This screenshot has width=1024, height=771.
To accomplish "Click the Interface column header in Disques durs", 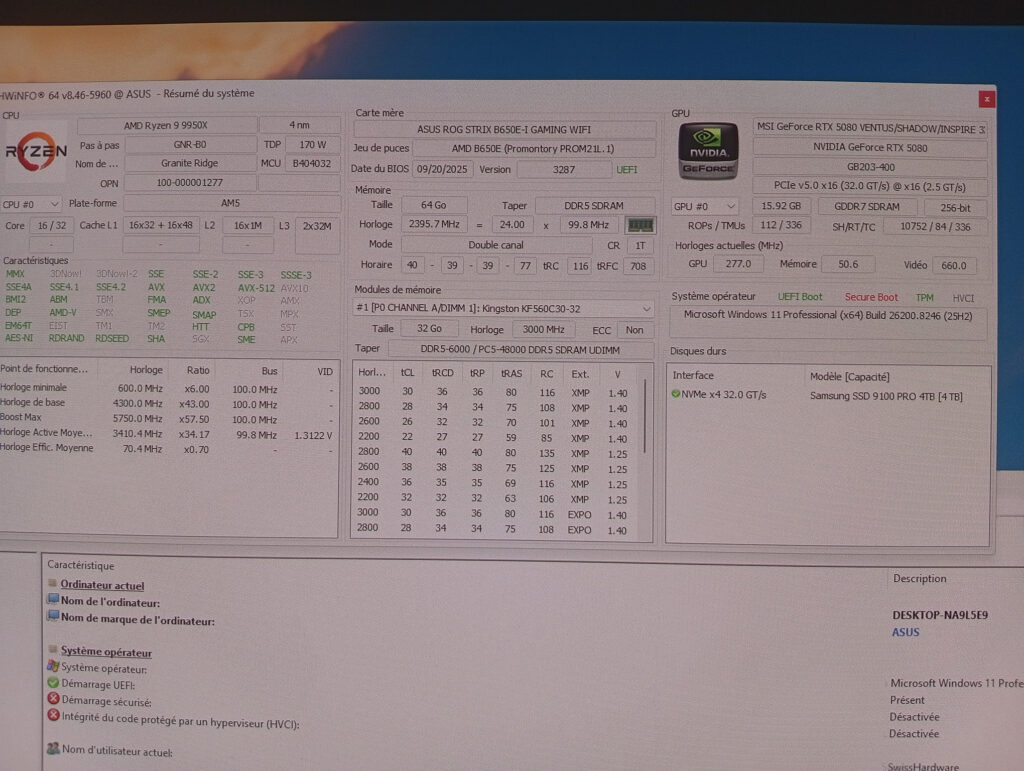I will 693,375.
